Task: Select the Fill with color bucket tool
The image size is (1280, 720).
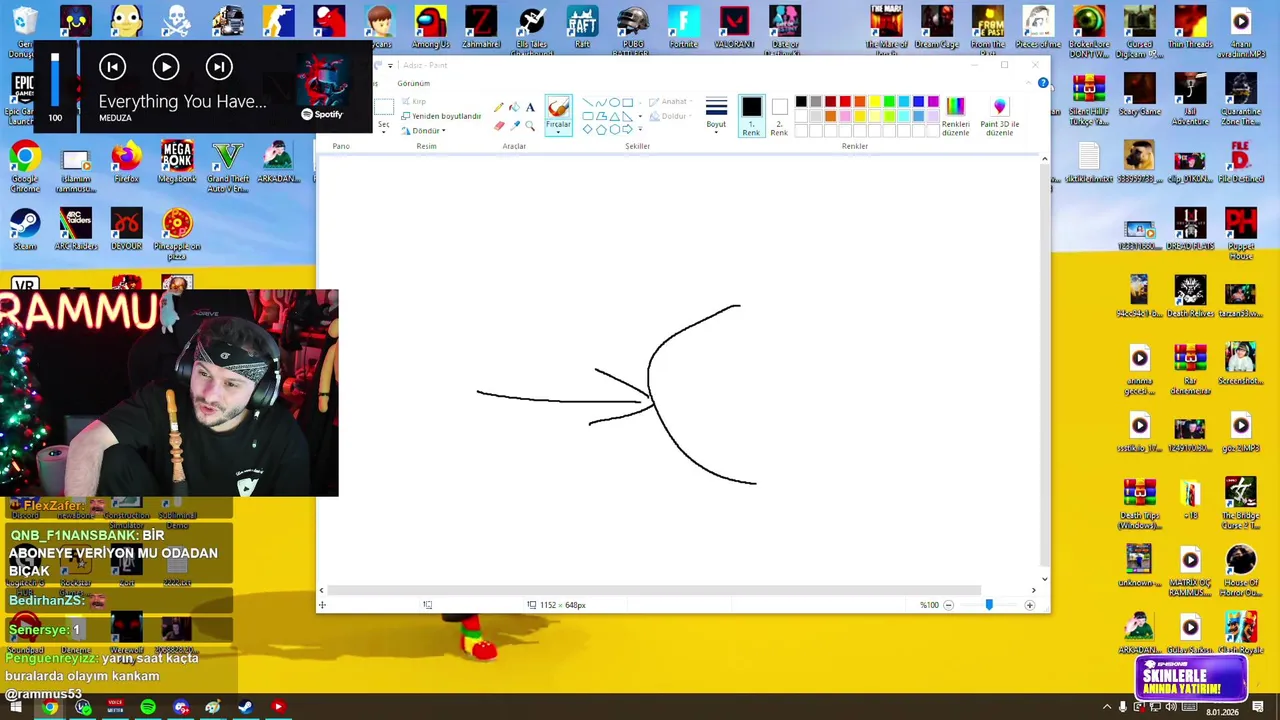Action: coord(514,108)
